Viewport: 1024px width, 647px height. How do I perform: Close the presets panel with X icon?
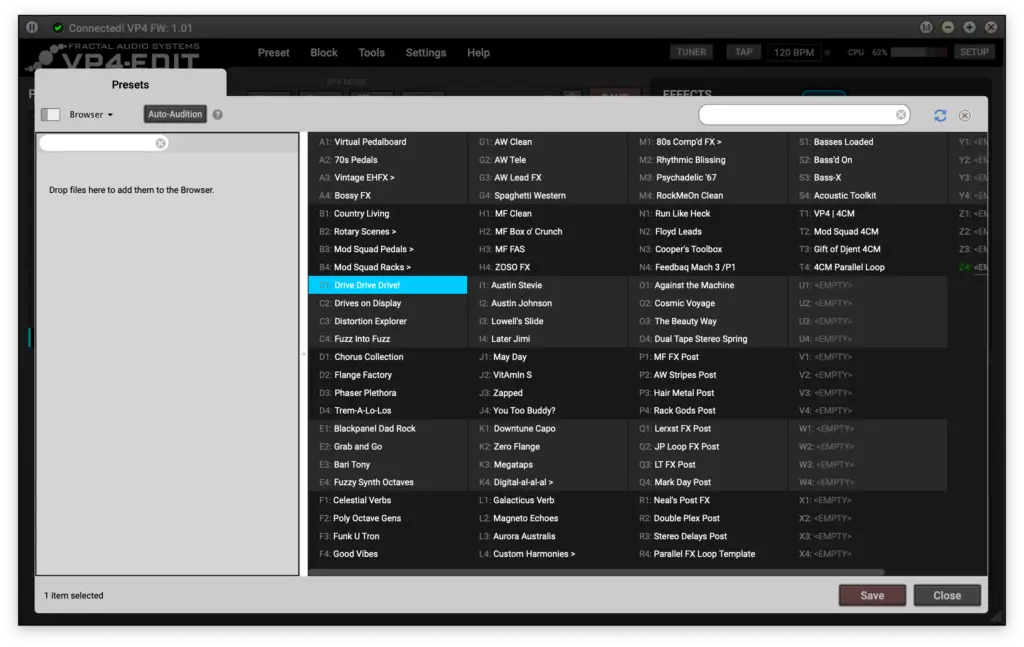pos(965,115)
